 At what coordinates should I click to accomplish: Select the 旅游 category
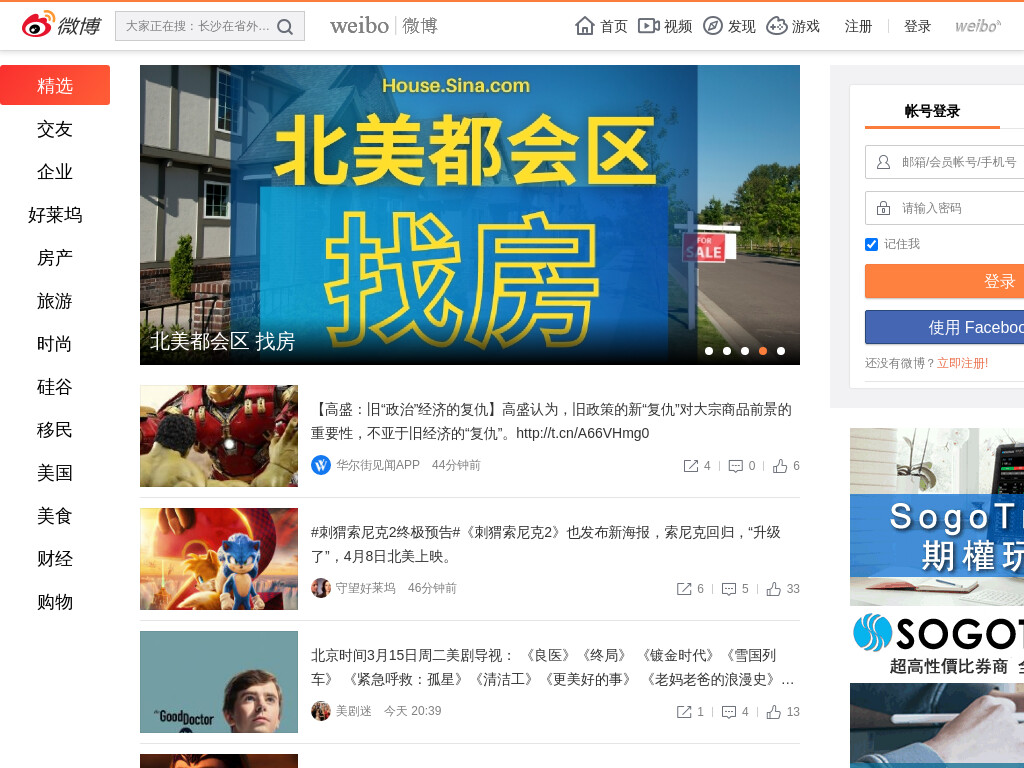point(55,301)
